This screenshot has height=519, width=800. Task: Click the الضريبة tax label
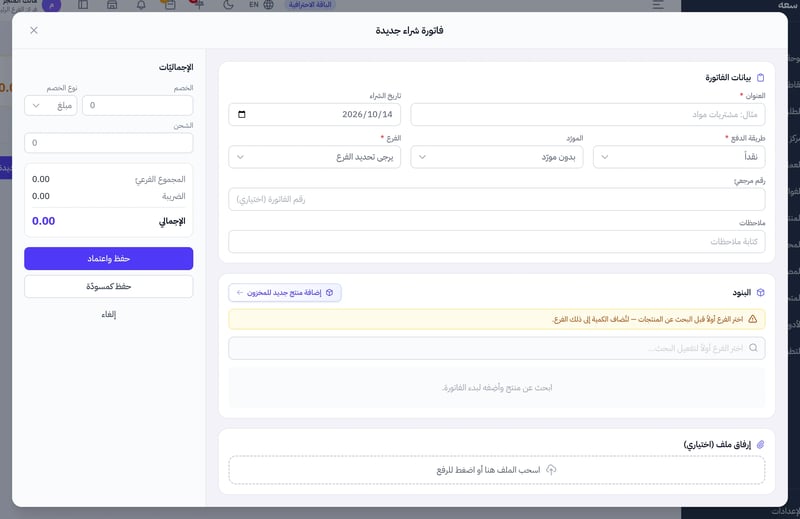[x=173, y=196]
